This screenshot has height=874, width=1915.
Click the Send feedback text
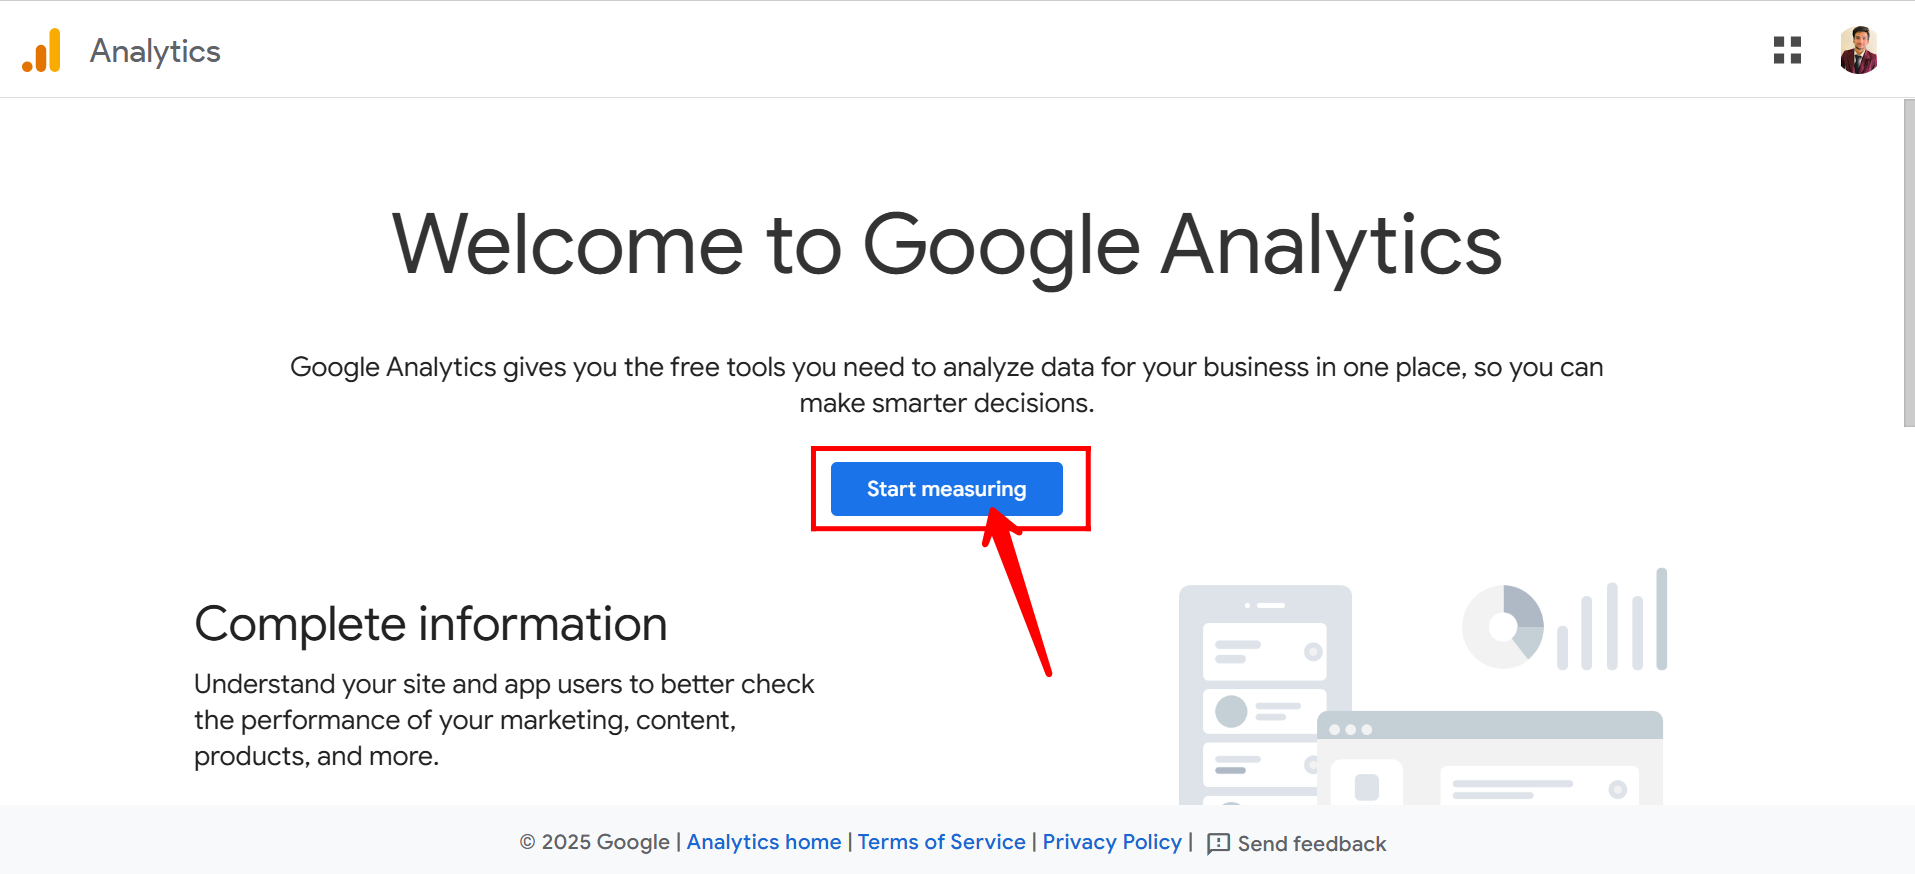tap(1312, 844)
